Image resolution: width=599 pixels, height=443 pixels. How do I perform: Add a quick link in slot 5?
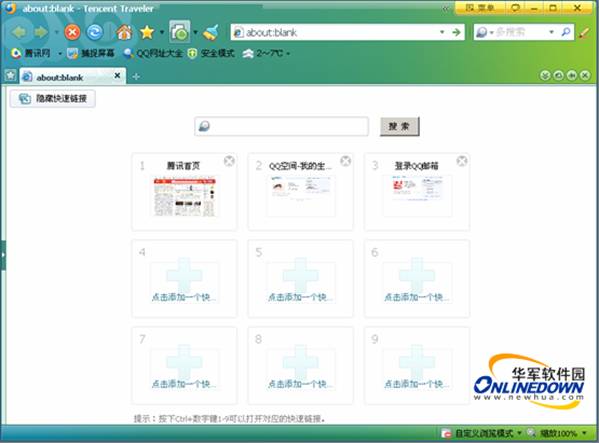301,279
